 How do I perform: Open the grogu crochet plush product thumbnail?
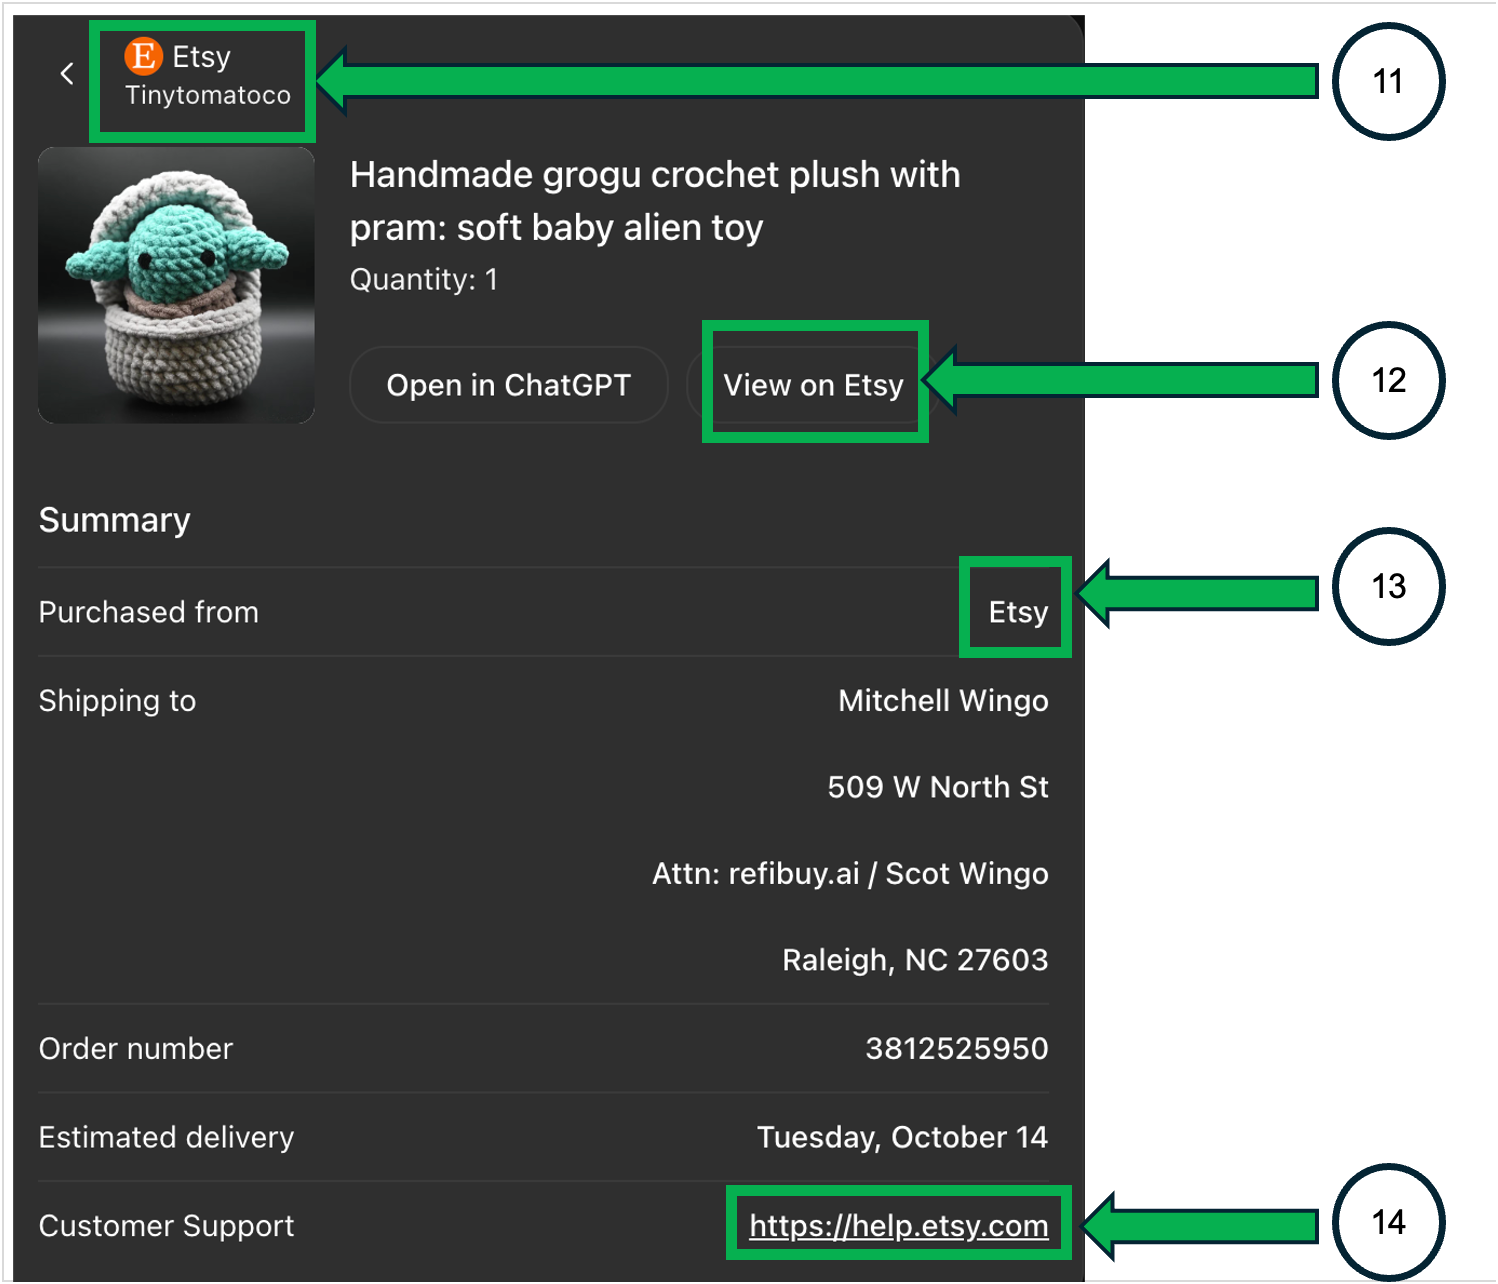(176, 285)
